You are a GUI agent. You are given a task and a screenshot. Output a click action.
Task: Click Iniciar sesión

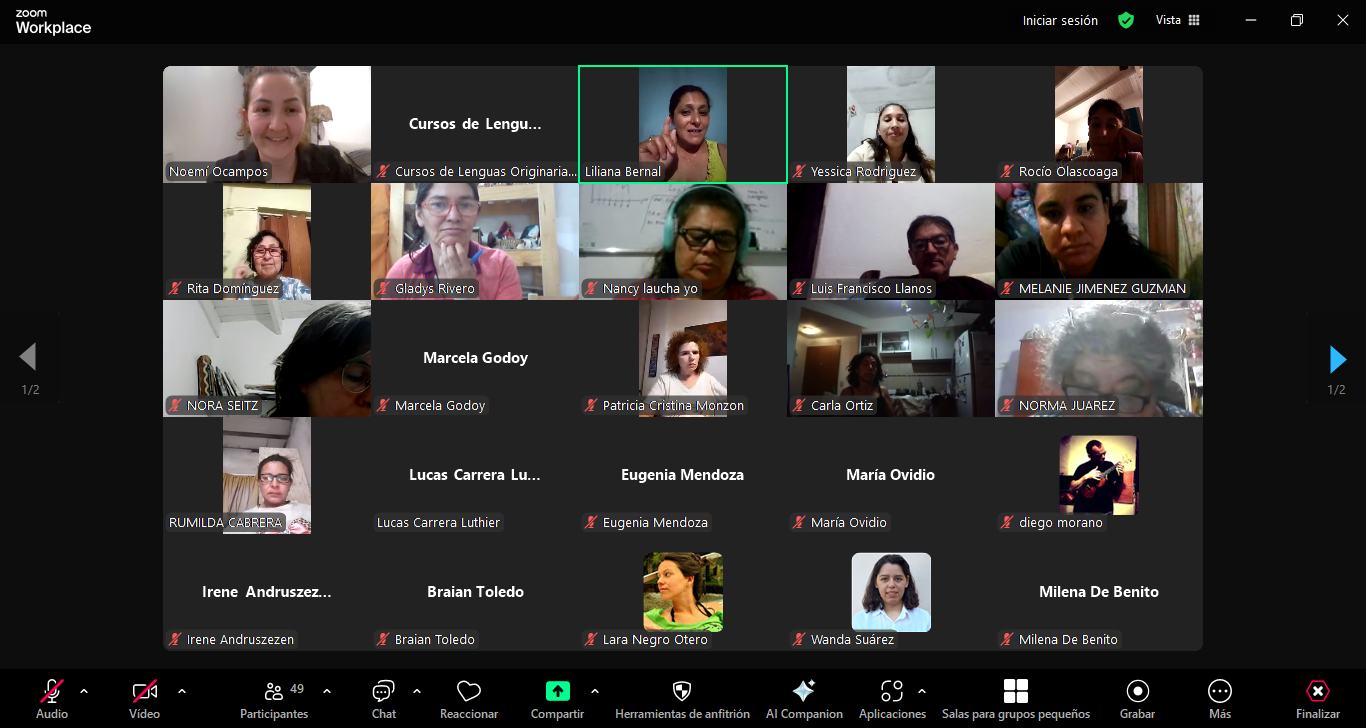pyautogui.click(x=1060, y=20)
